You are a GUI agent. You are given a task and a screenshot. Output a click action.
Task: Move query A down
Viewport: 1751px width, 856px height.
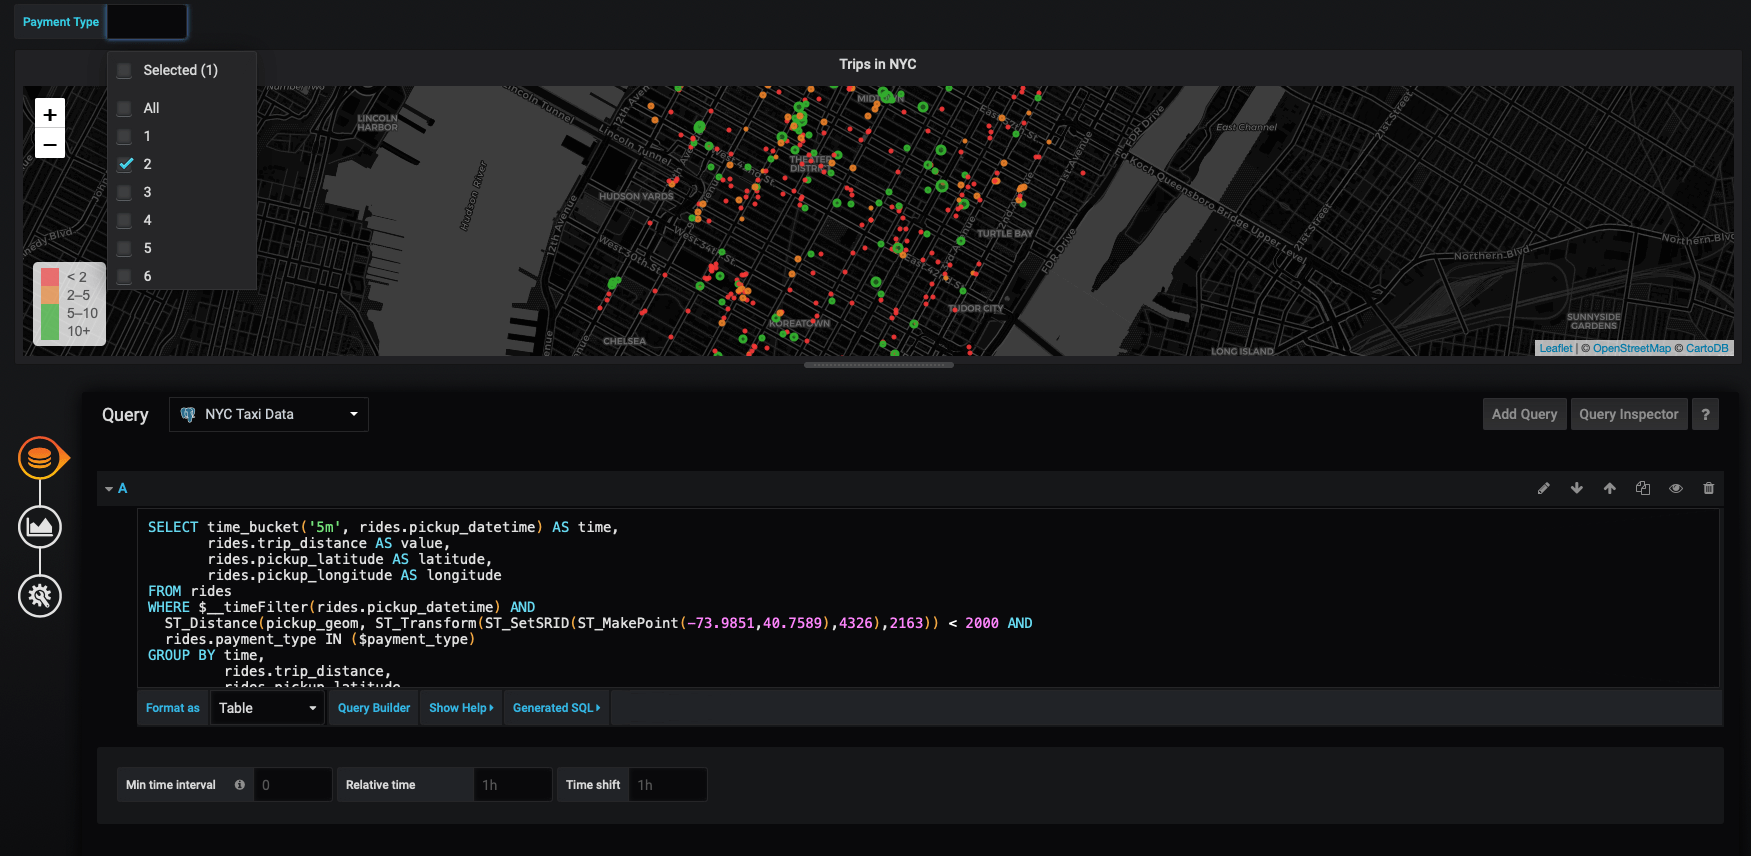1577,488
